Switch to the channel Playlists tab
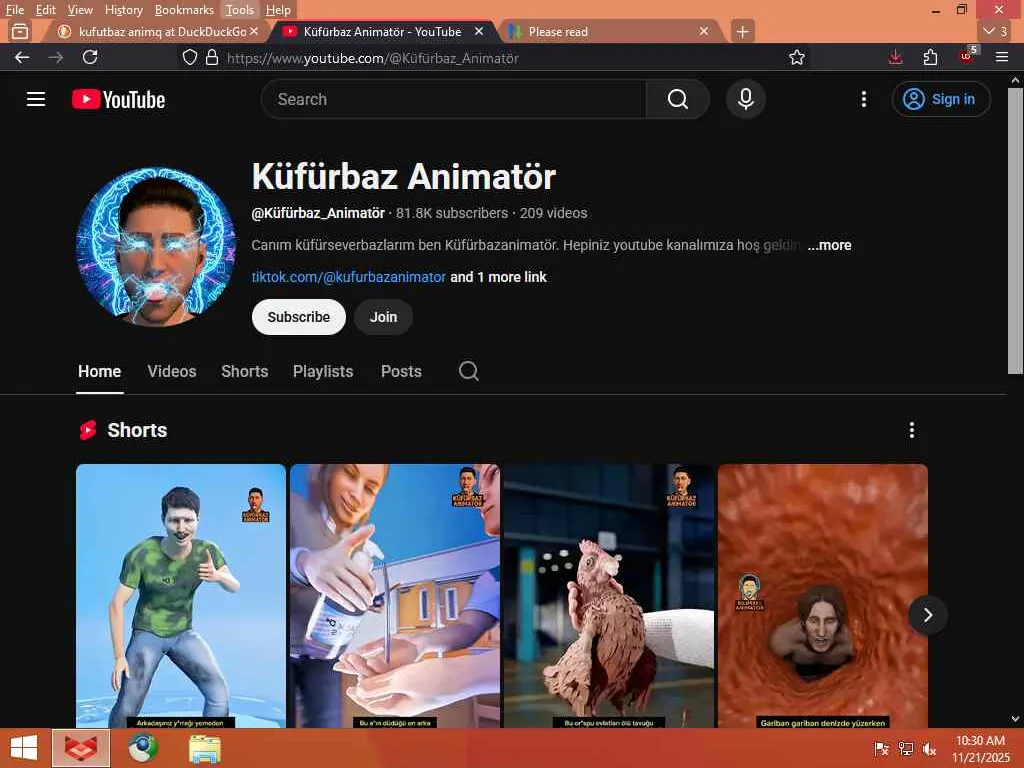This screenshot has height=768, width=1024. [323, 372]
